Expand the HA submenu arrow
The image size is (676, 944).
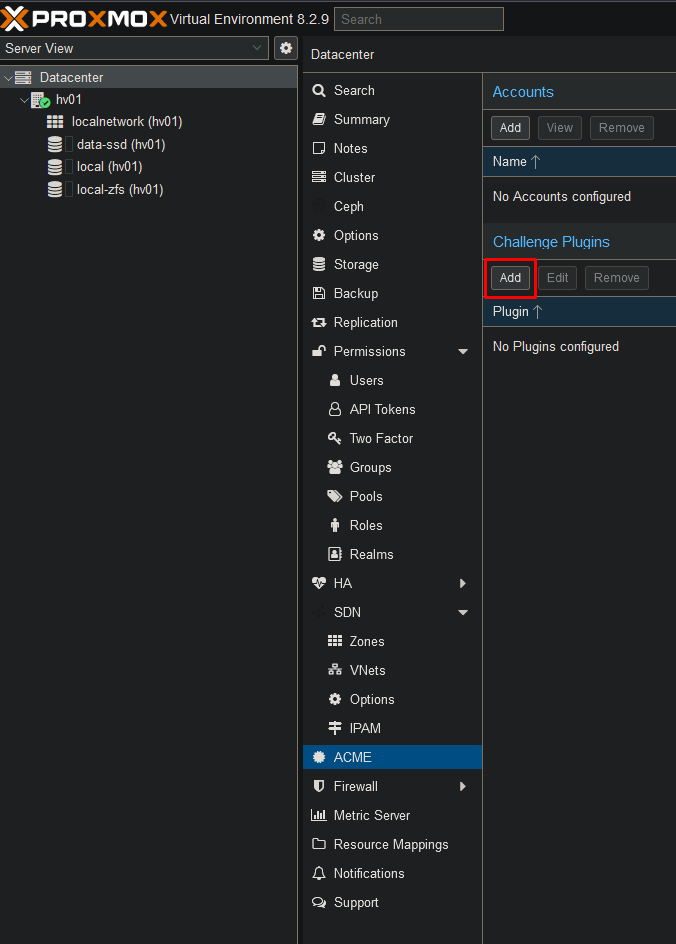pos(463,583)
